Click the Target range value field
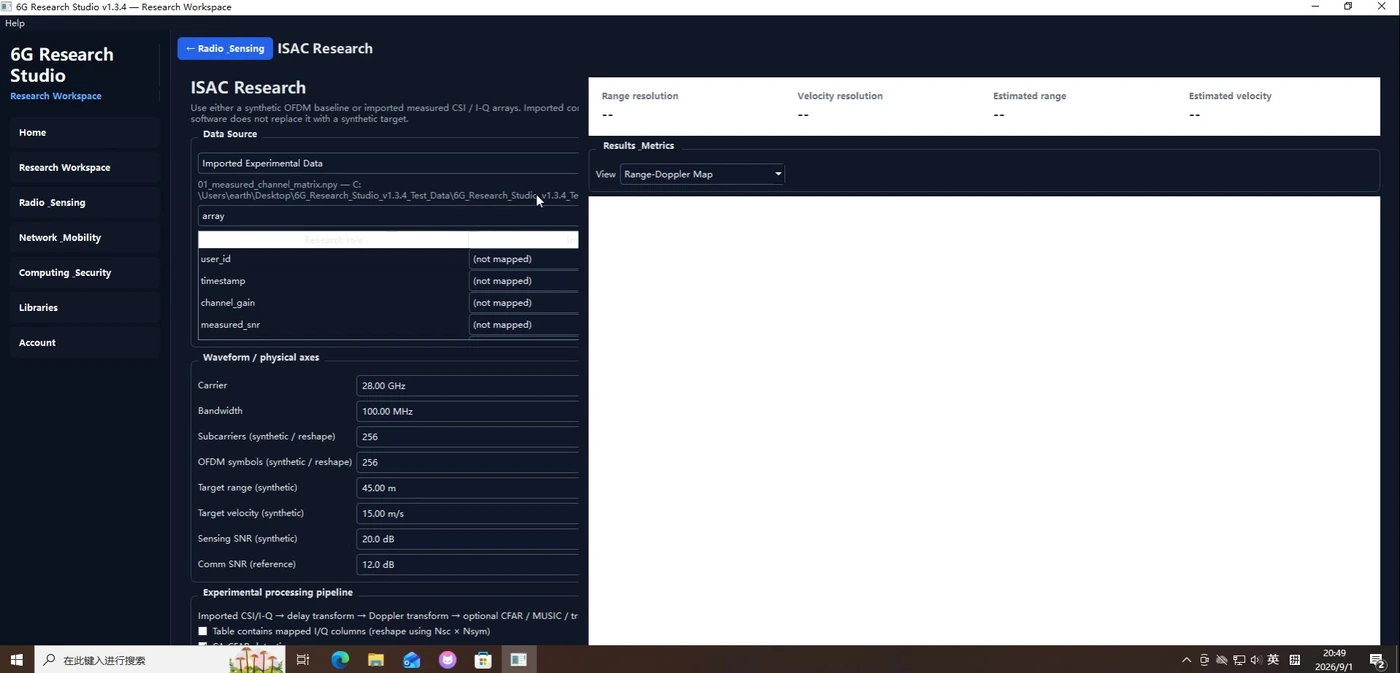 468,488
